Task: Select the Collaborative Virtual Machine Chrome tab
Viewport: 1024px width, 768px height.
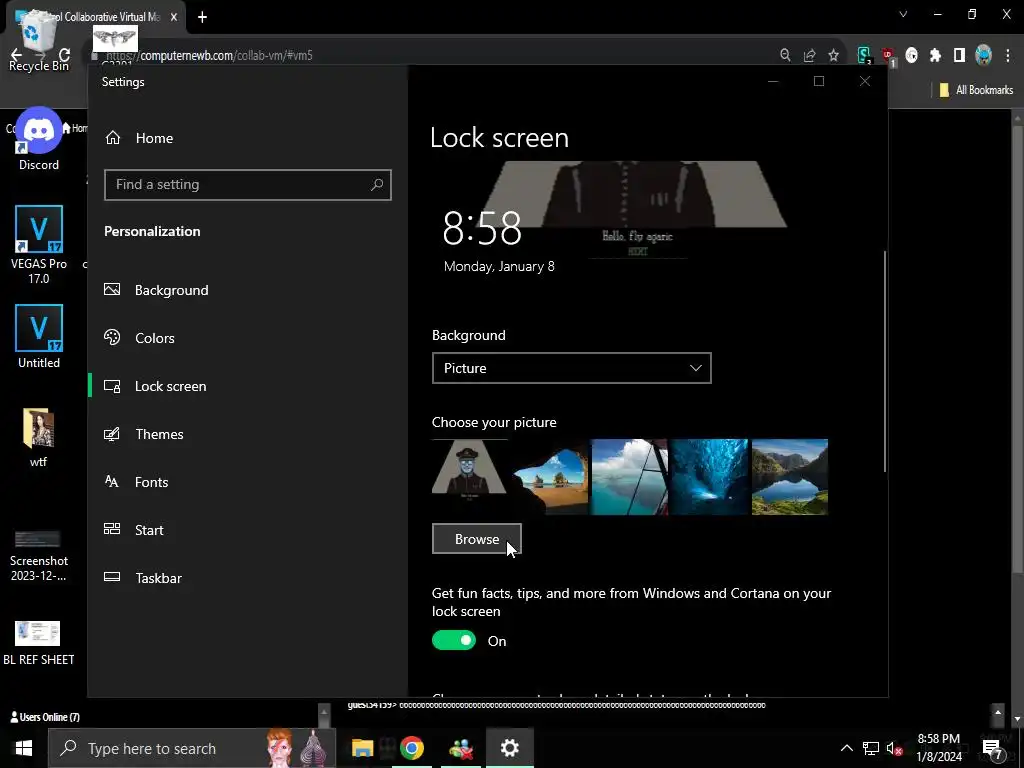Action: 98,17
